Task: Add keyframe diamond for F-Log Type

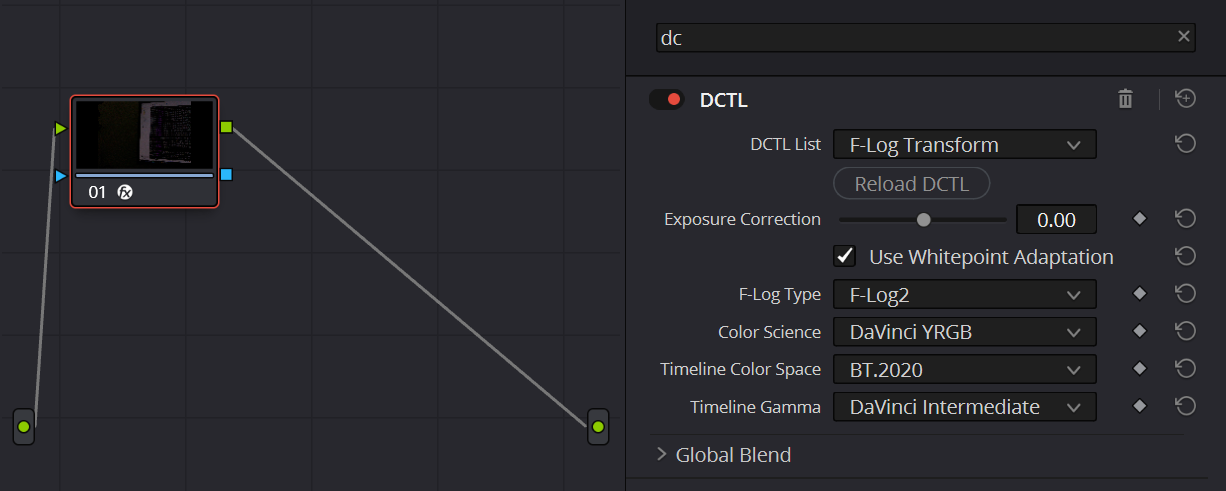Action: pos(1139,294)
